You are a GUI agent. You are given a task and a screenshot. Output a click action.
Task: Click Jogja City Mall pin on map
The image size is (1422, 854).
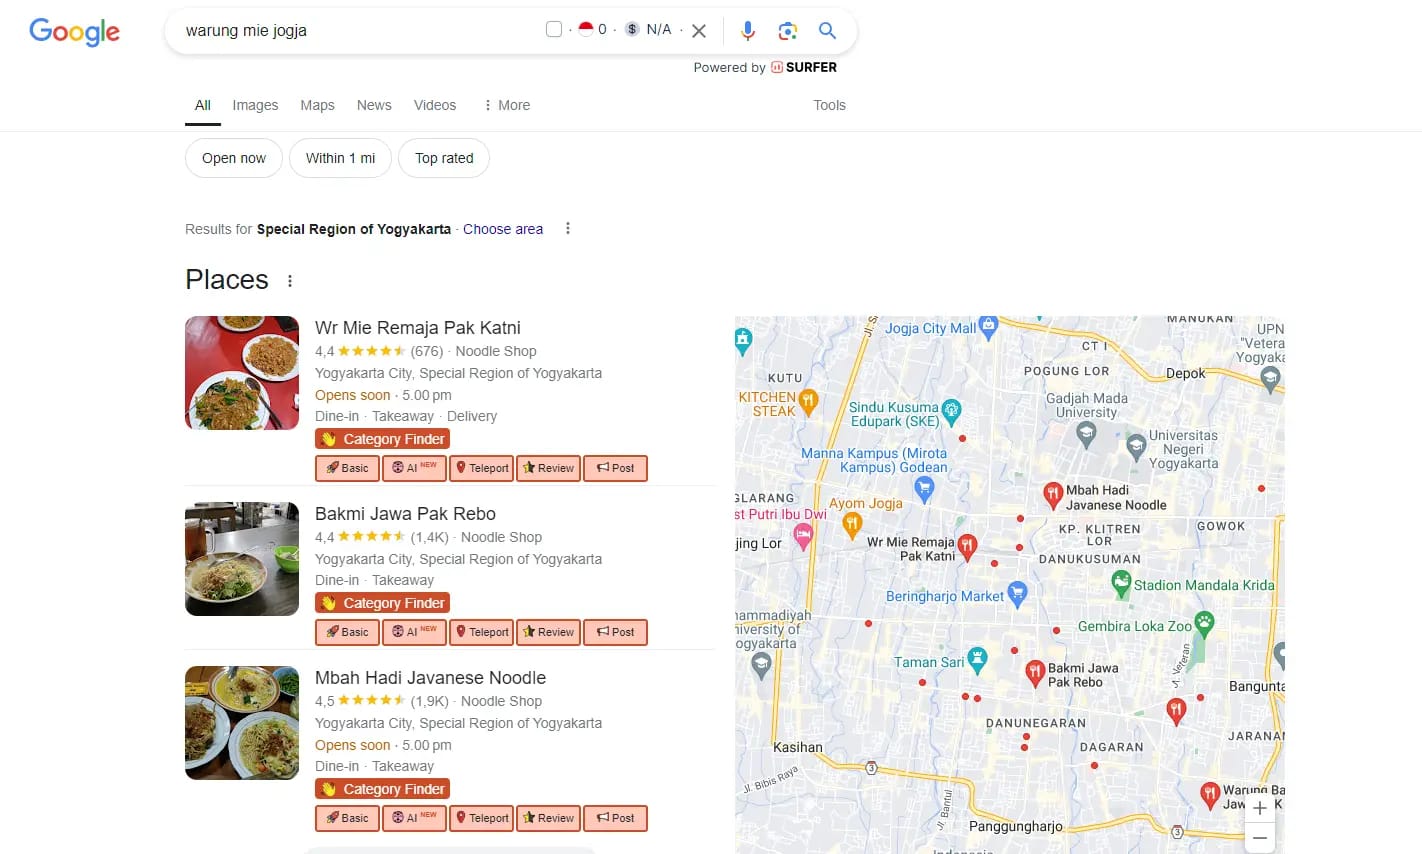coord(988,326)
